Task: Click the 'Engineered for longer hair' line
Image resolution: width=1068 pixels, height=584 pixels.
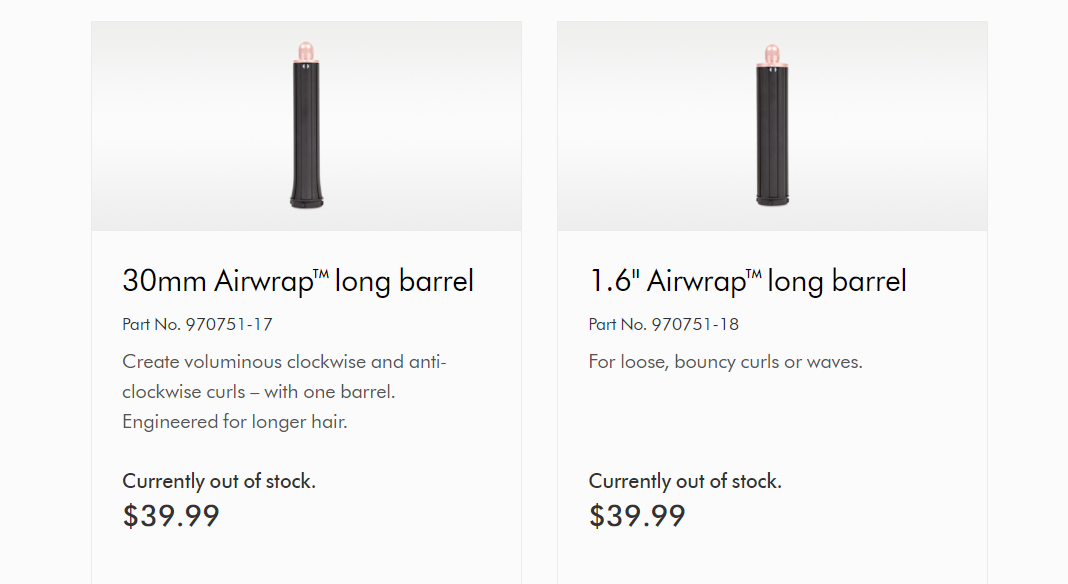Action: point(235,421)
